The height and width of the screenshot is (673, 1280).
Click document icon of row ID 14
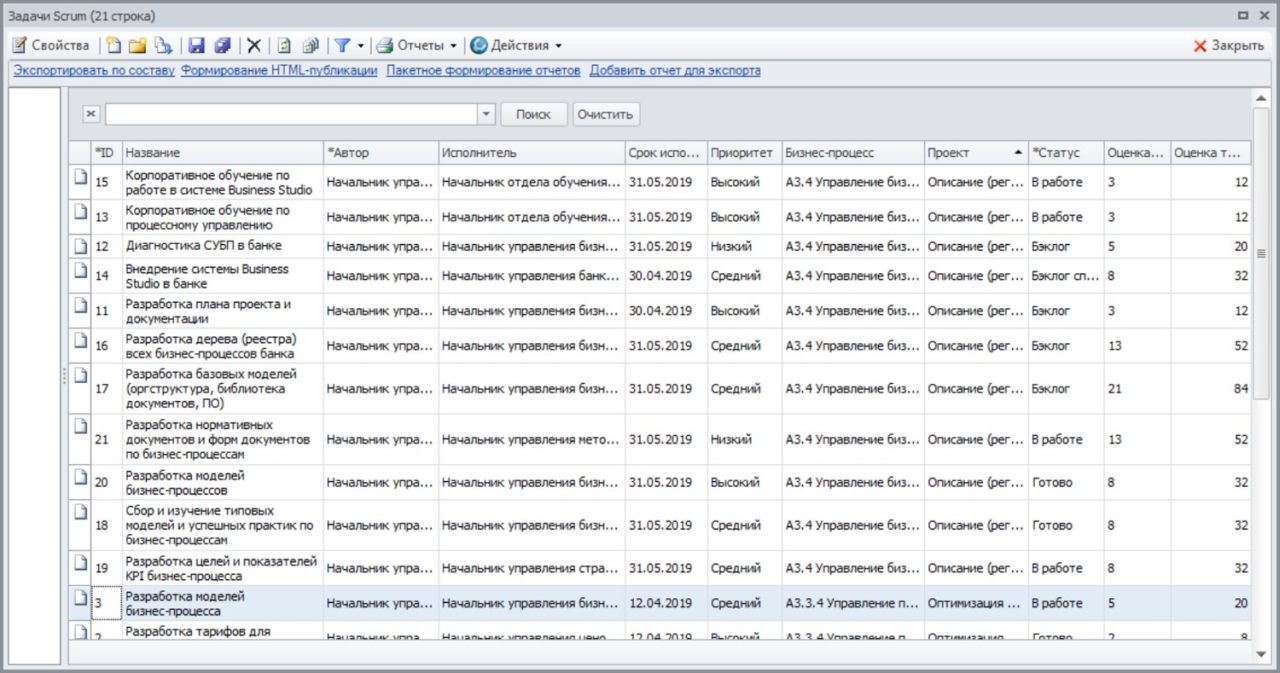tap(80, 269)
